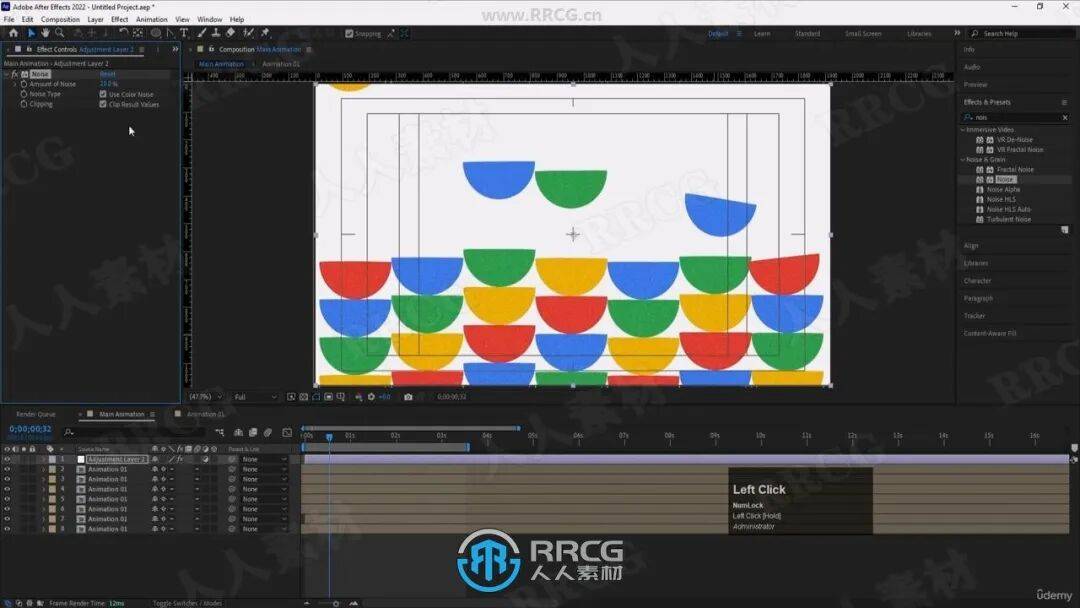Hide Adjustment Layer 2 with eye icon
This screenshot has width=1080, height=608.
7,459
